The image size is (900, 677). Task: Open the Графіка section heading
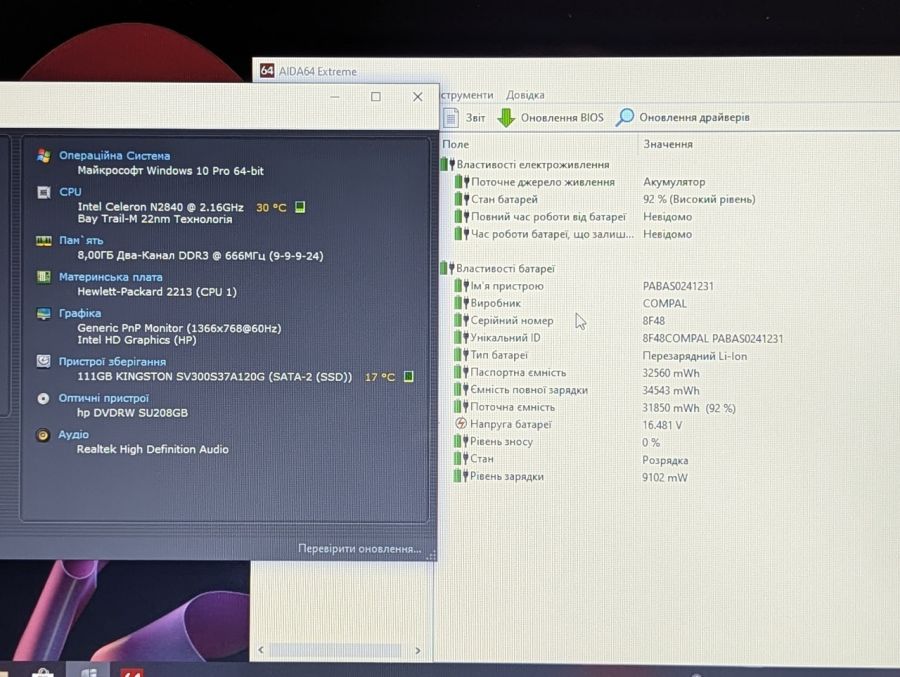coord(80,313)
